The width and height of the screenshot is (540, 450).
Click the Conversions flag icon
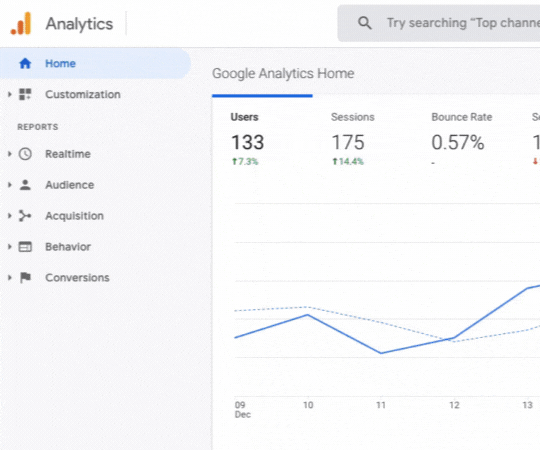point(25,278)
